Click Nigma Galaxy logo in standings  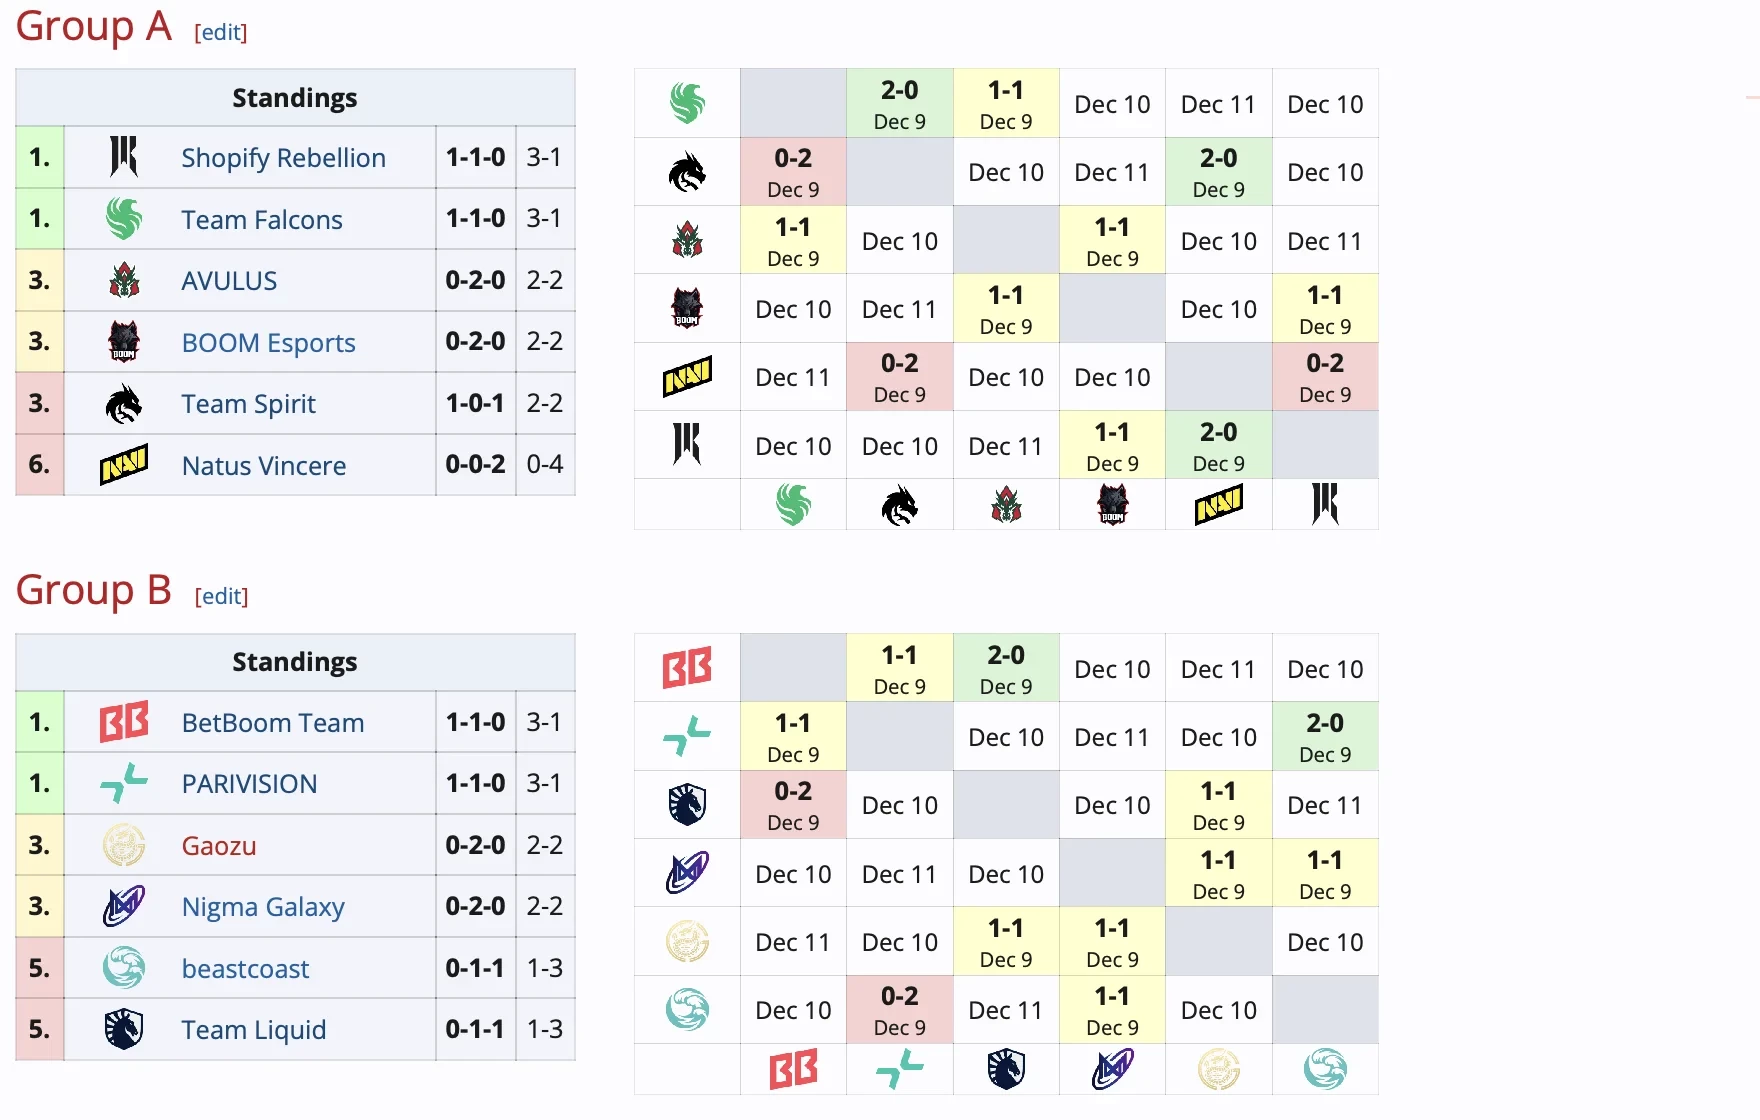tap(124, 906)
